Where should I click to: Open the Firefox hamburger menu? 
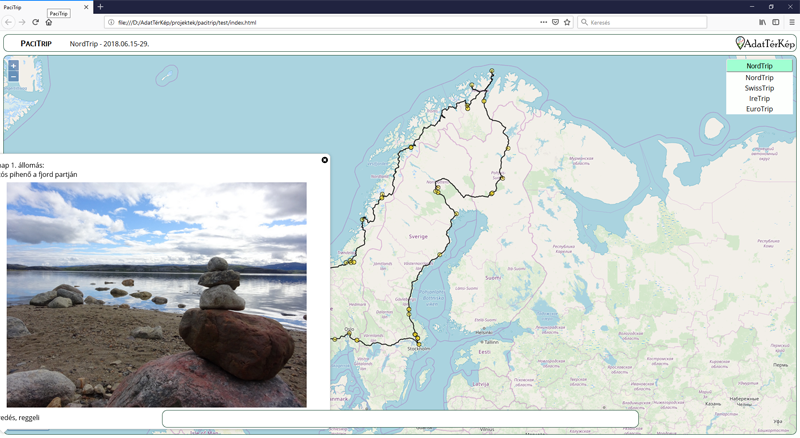point(792,22)
